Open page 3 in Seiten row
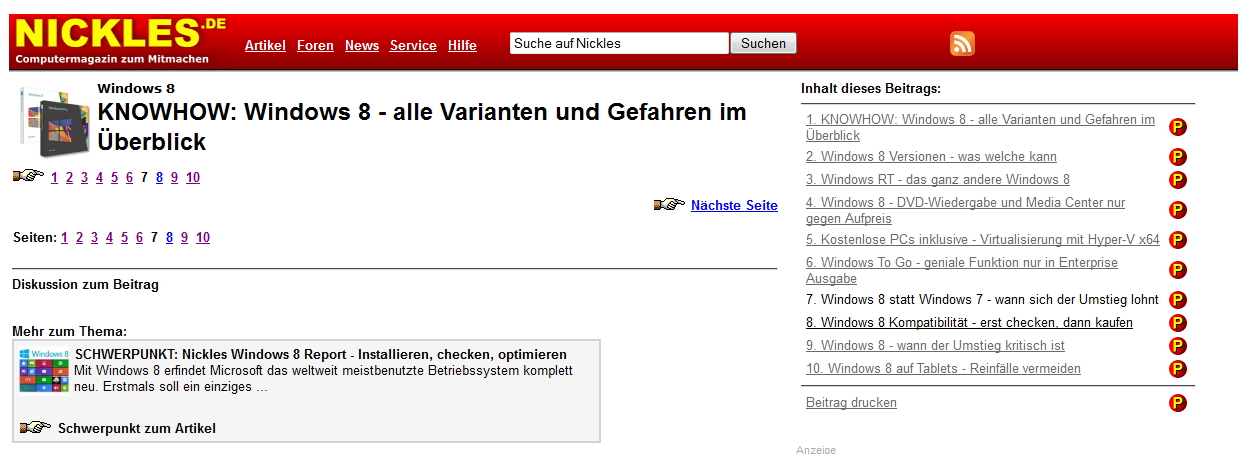1240x454 pixels. (94, 237)
